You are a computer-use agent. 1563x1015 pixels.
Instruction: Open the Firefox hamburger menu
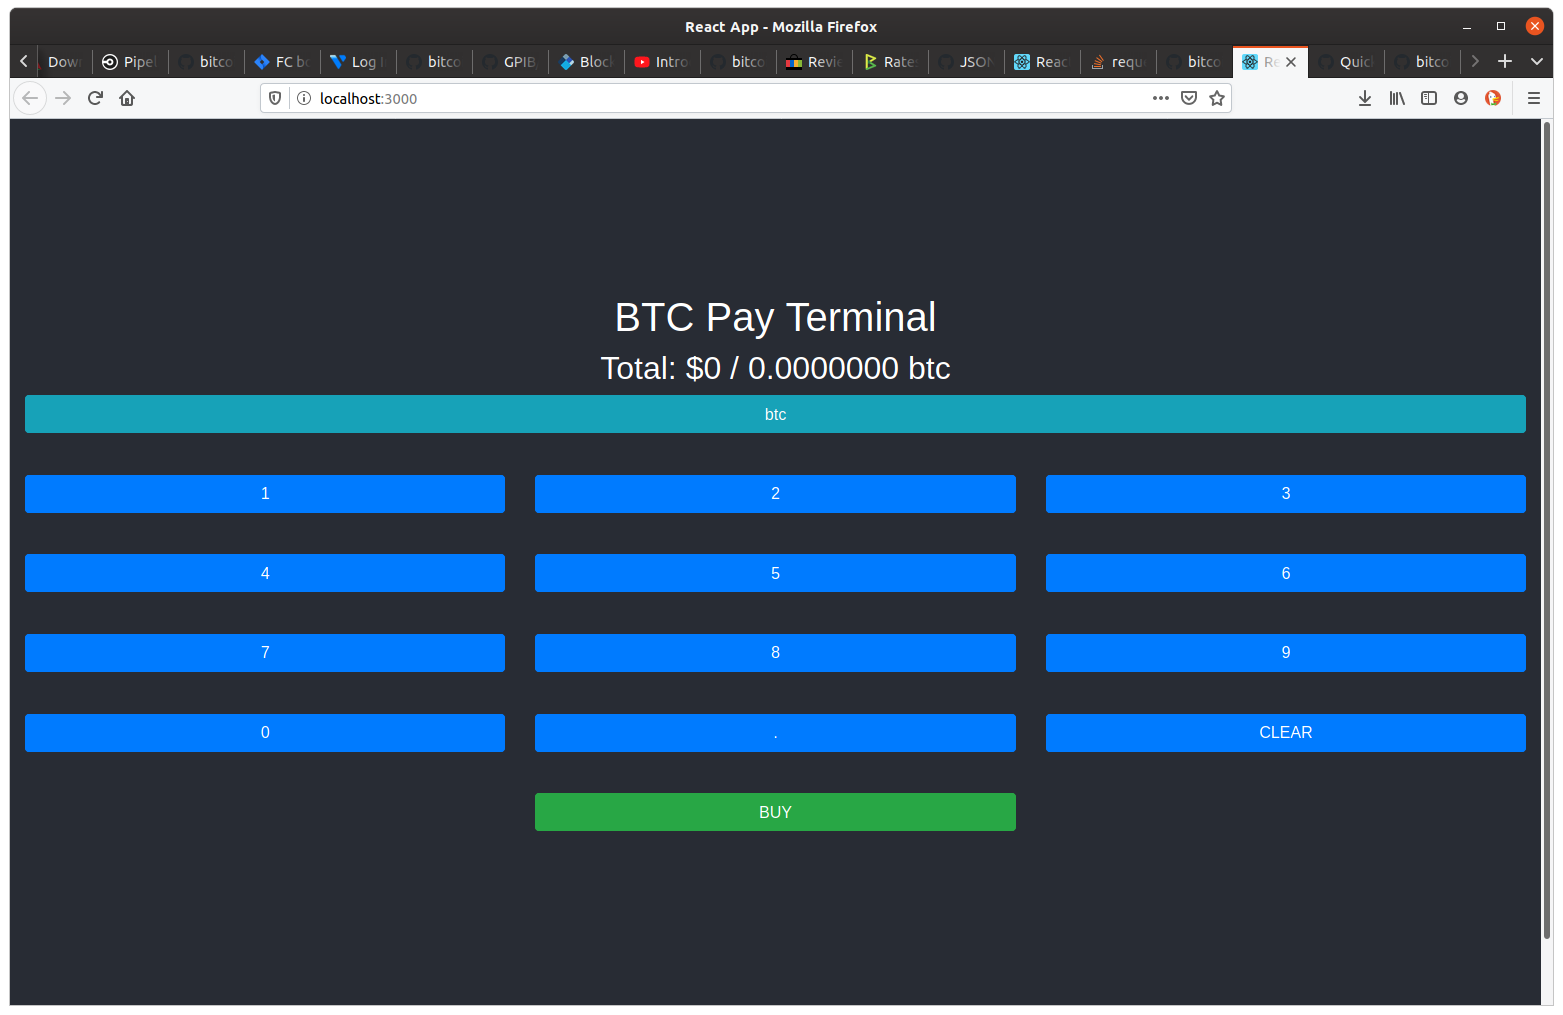1534,98
